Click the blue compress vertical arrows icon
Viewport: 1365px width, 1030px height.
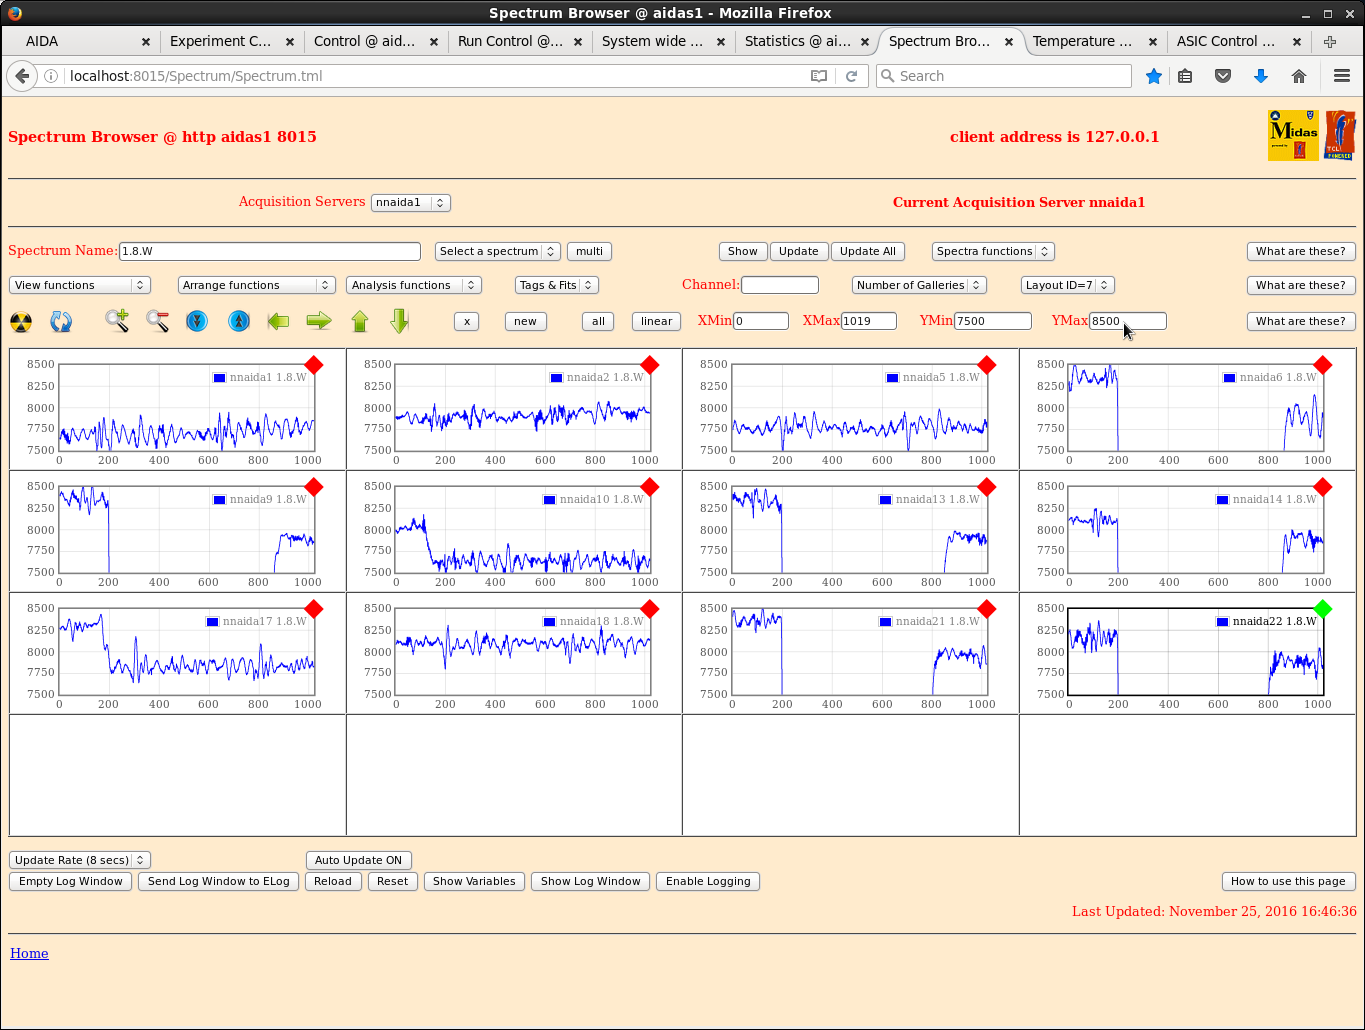(197, 321)
